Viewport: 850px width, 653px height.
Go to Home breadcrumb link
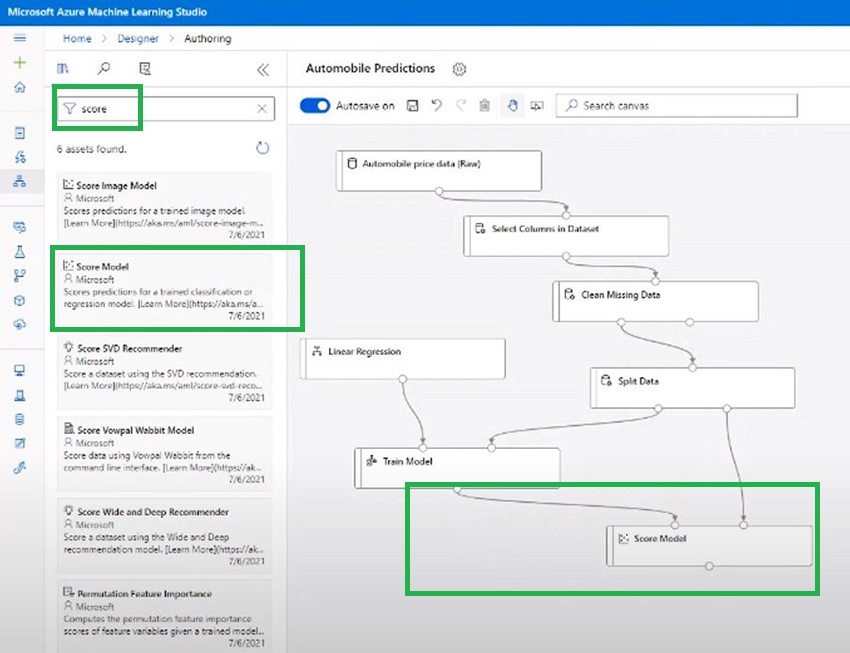coord(77,38)
